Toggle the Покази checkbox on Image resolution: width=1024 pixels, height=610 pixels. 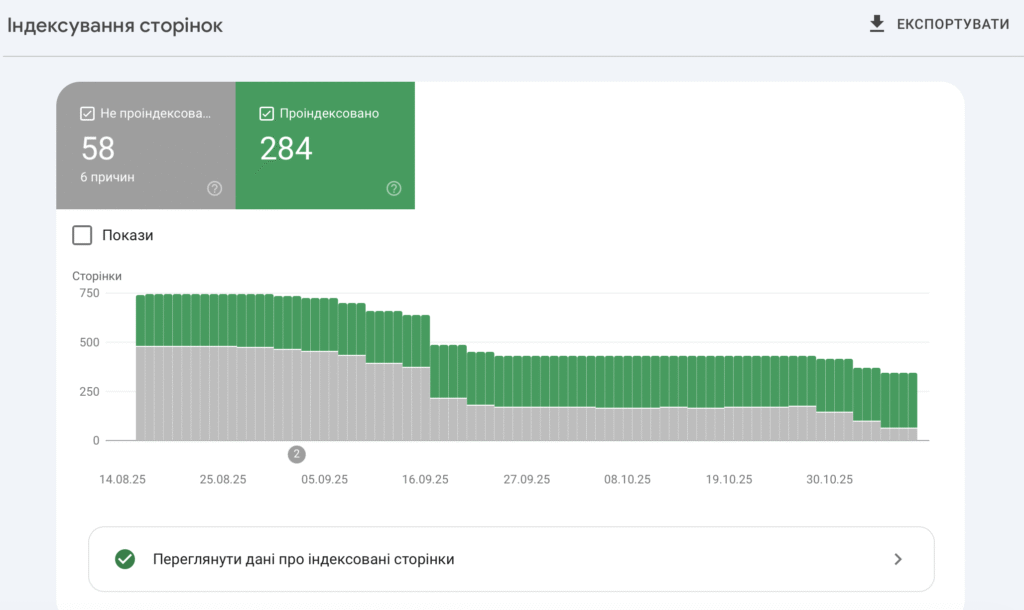click(81, 235)
